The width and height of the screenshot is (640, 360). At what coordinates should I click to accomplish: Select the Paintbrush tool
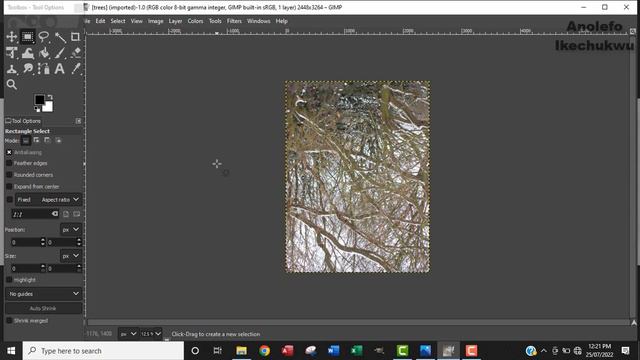(60, 53)
